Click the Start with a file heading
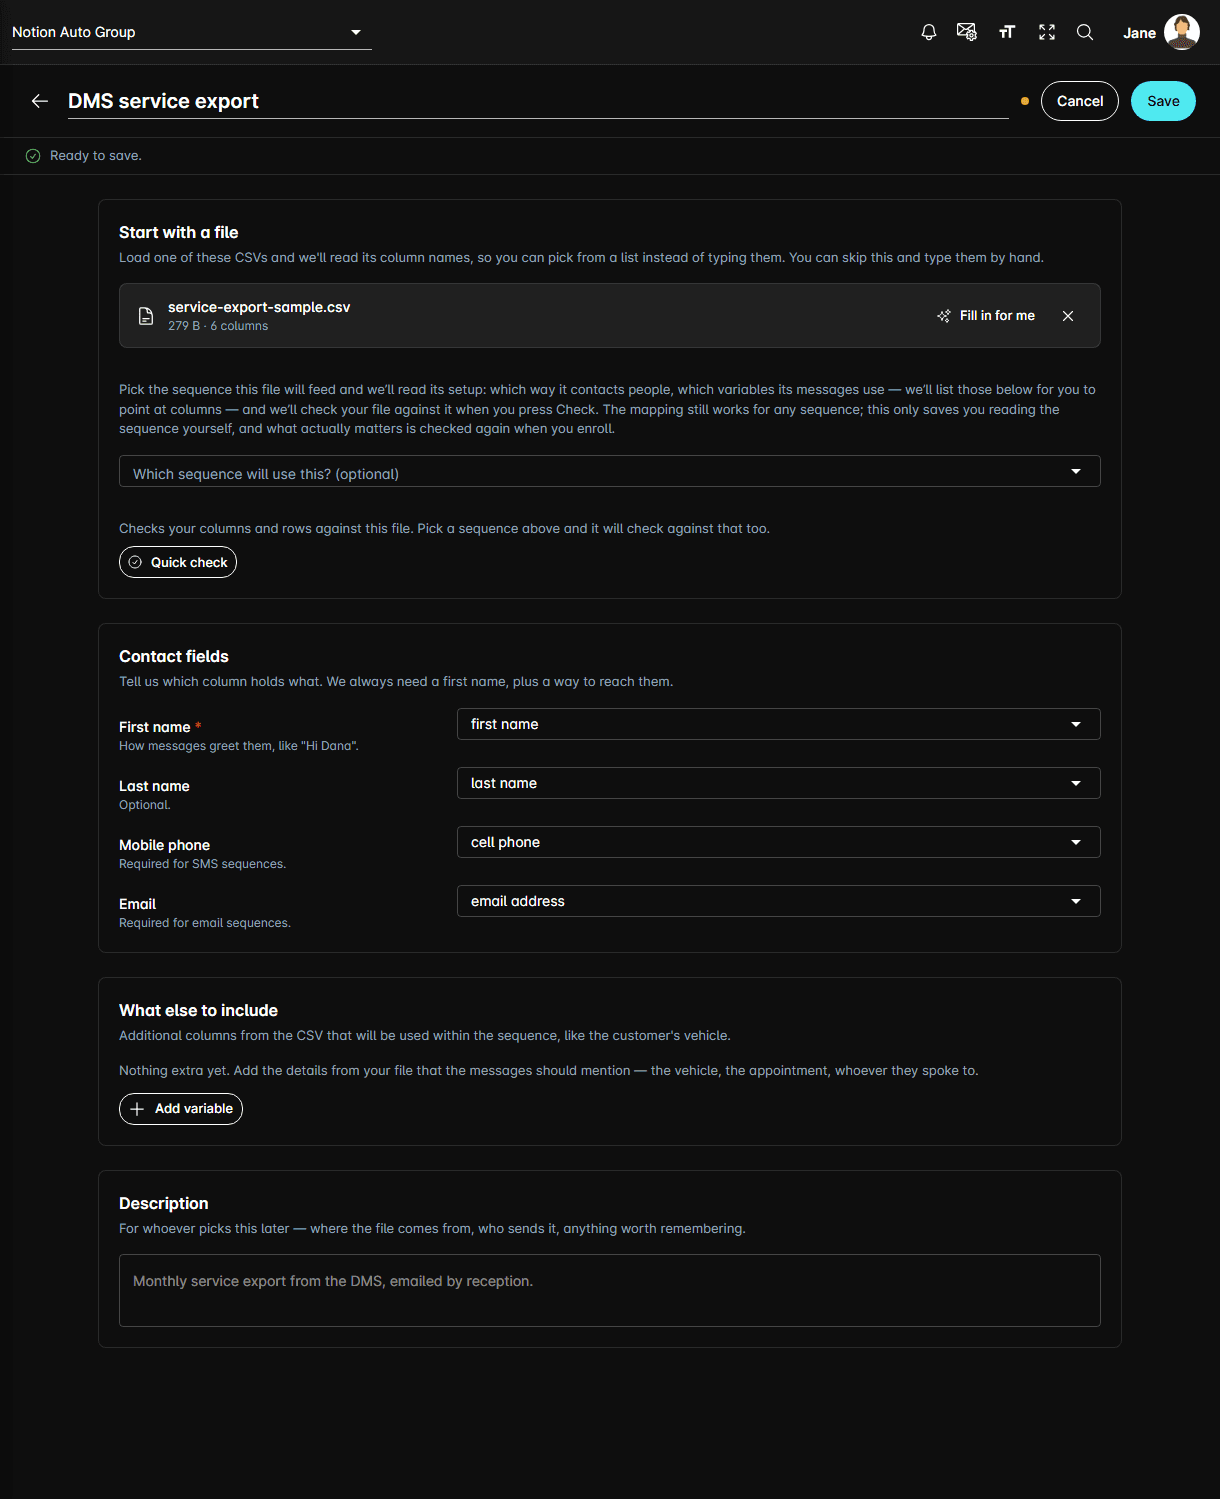 pyautogui.click(x=179, y=232)
